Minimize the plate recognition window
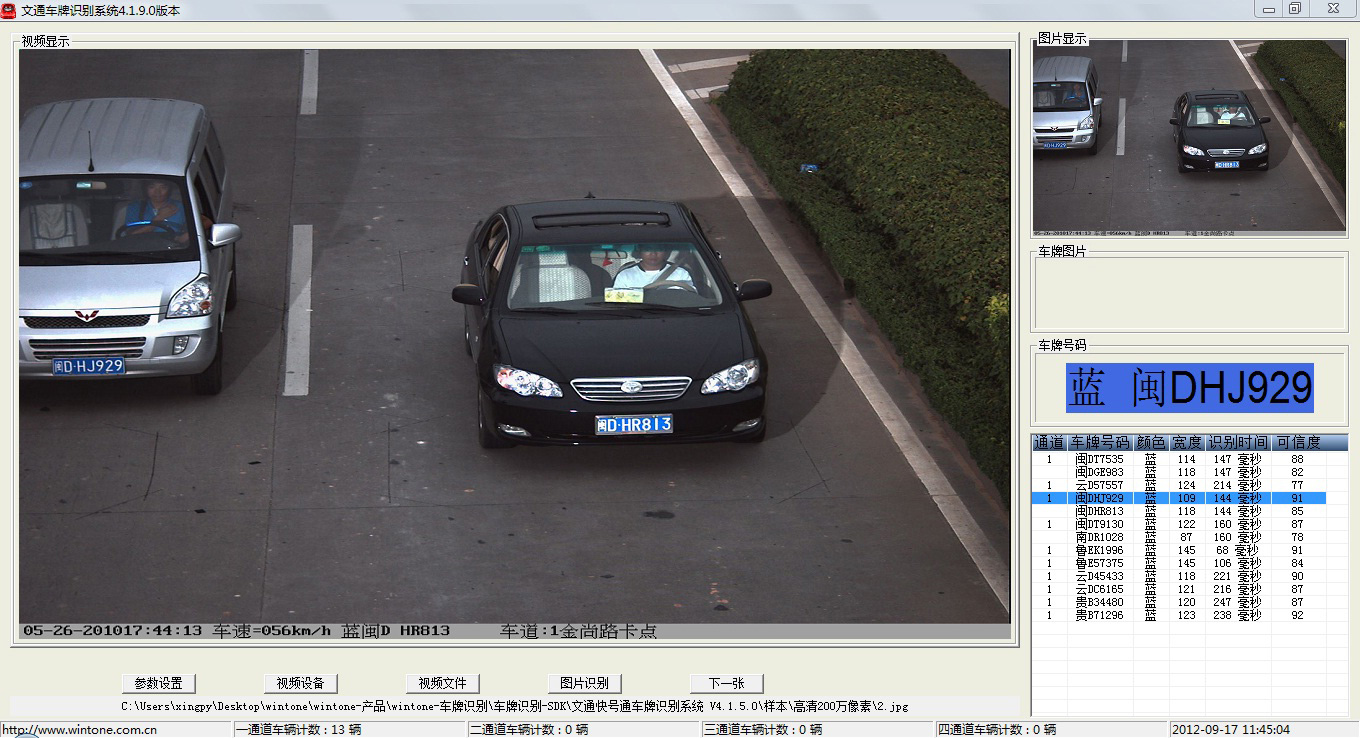 pyautogui.click(x=1269, y=9)
